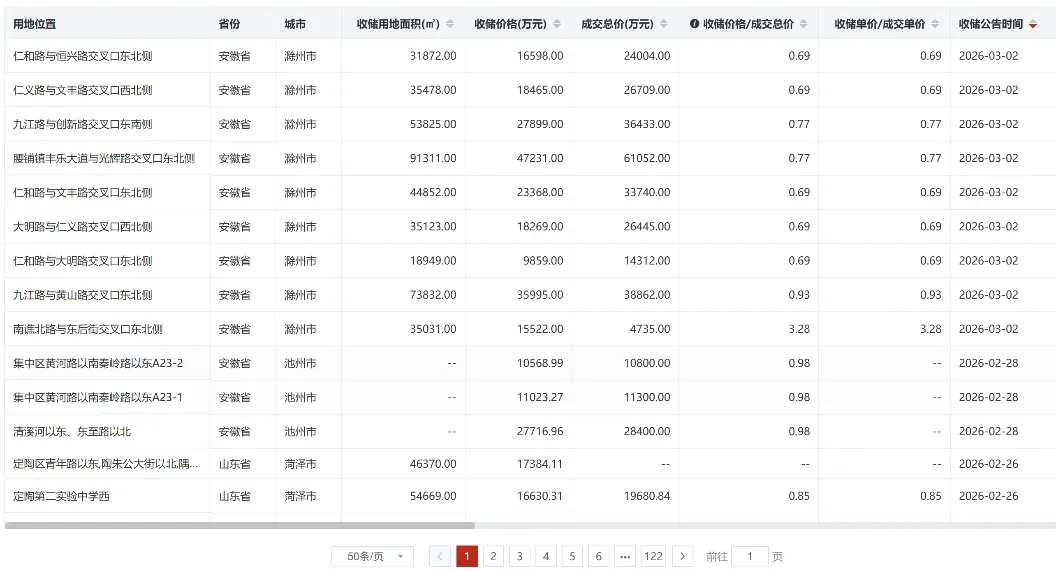Screen dimensions: 1056x571
Task: Select page 3 in pagination
Action: [519, 556]
